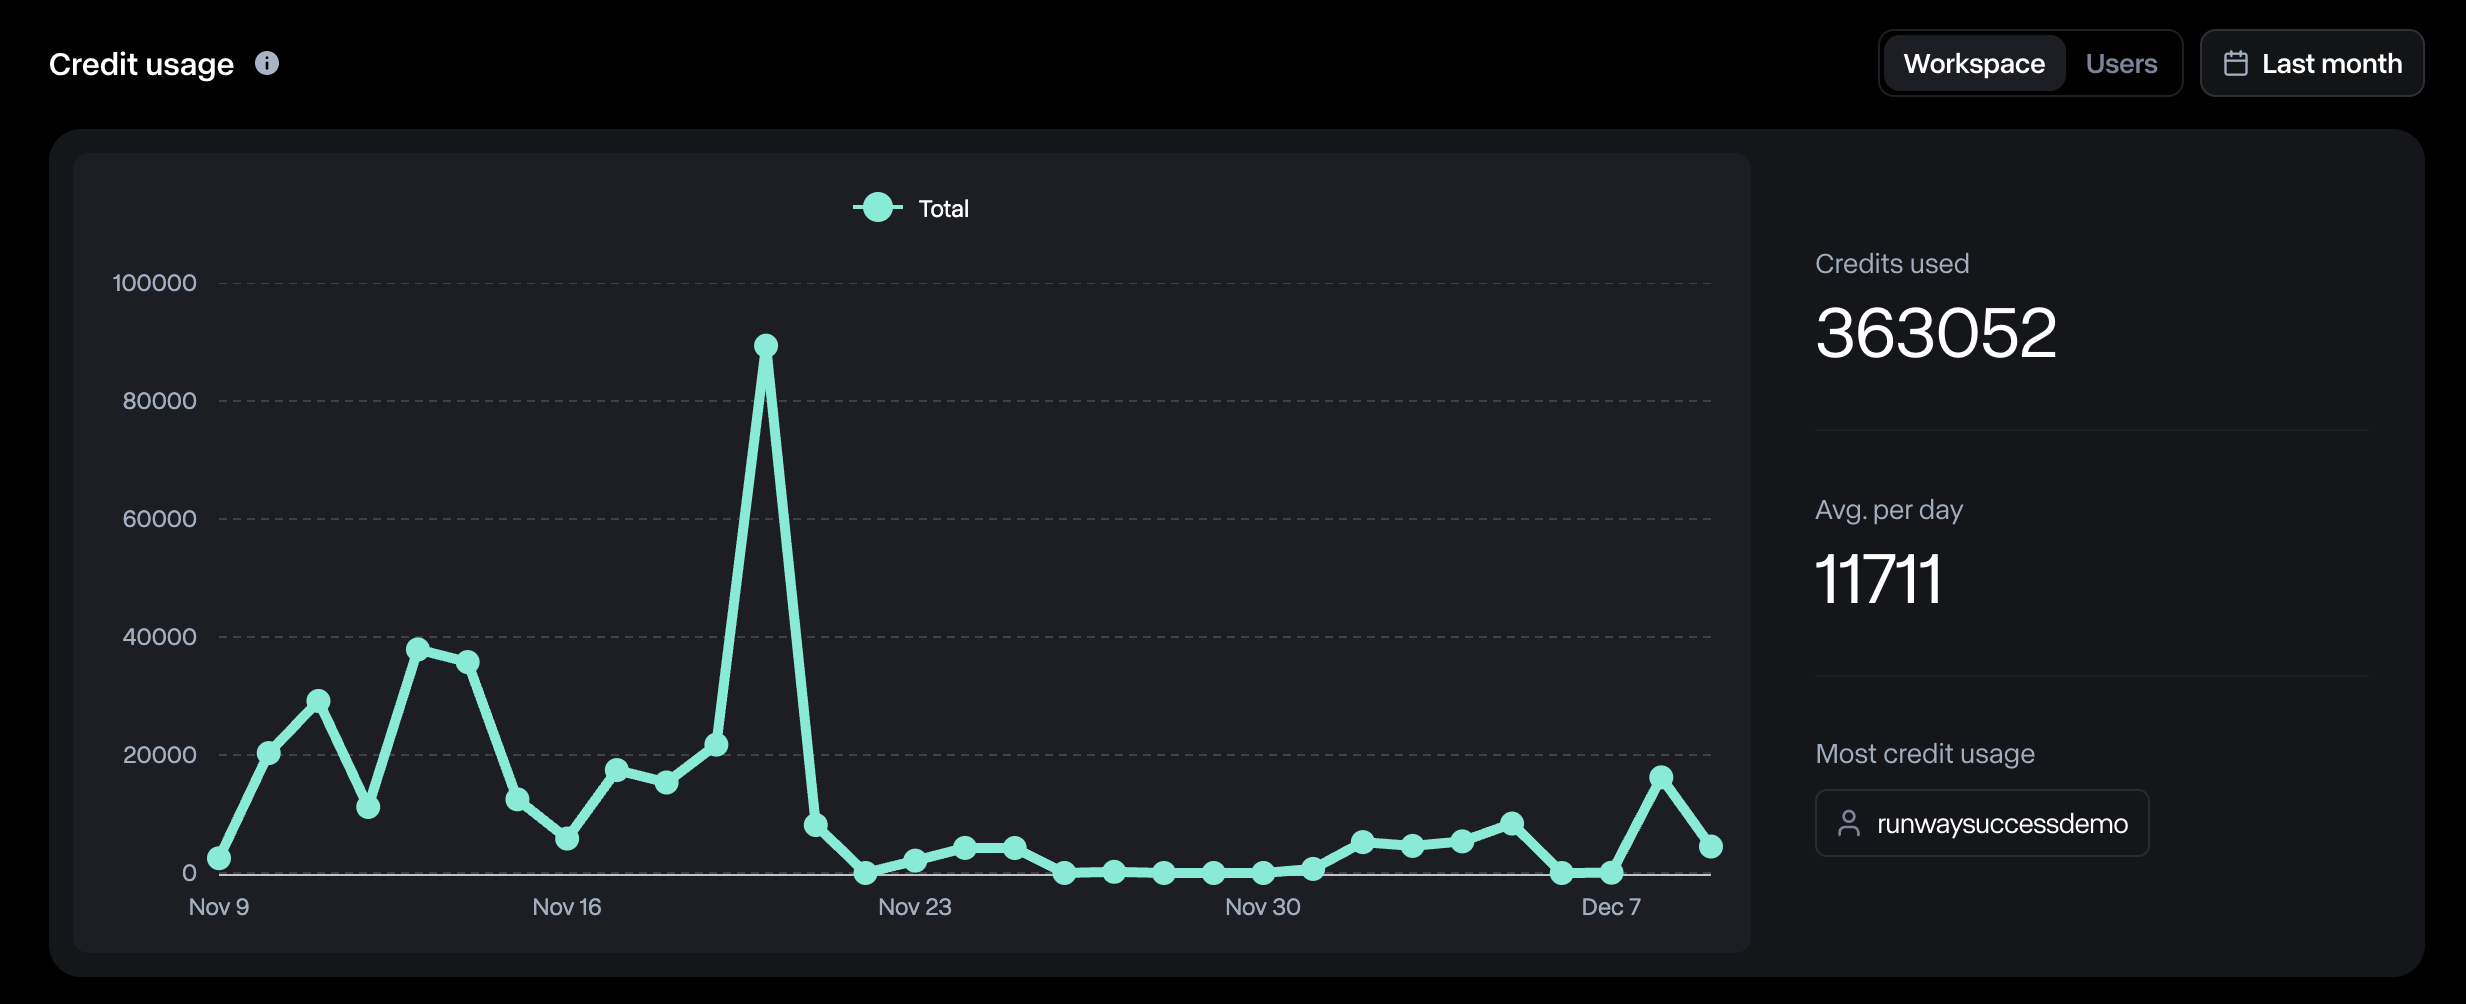Click the calendar icon in Last month button
The height and width of the screenshot is (1004, 2466).
click(x=2235, y=64)
